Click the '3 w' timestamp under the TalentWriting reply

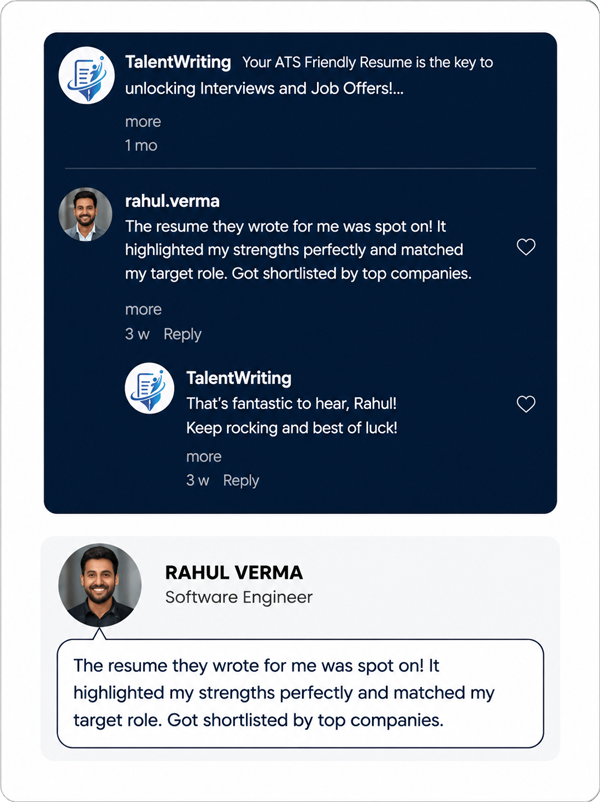[197, 480]
